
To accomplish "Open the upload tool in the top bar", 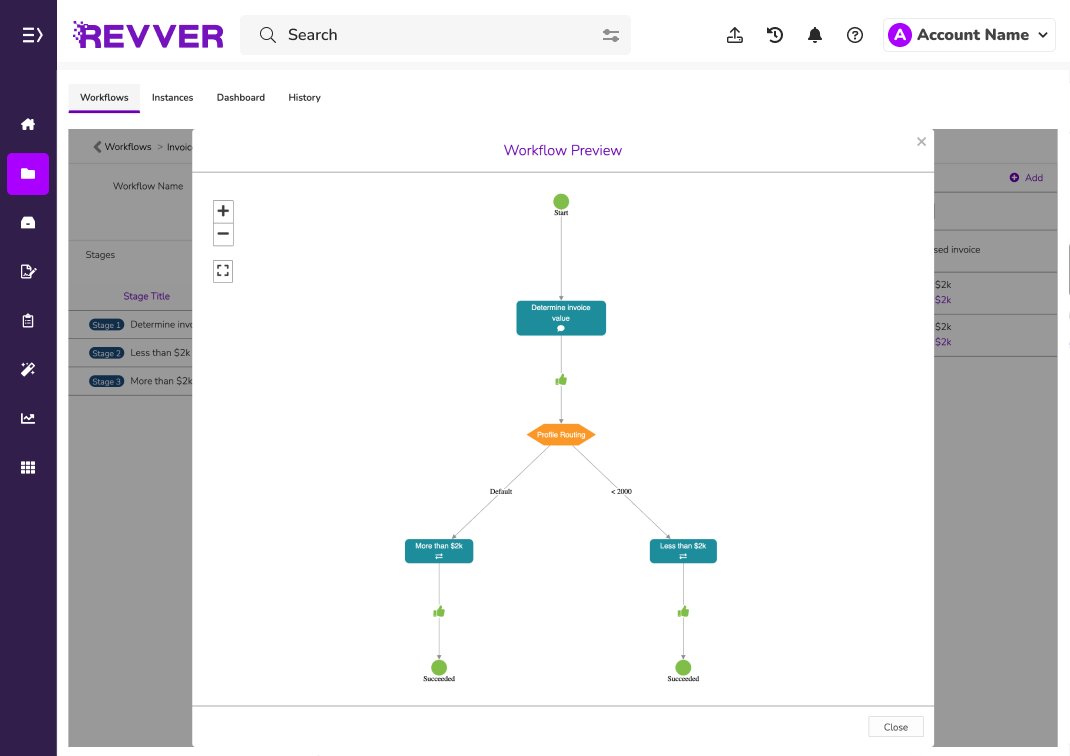I will (735, 34).
